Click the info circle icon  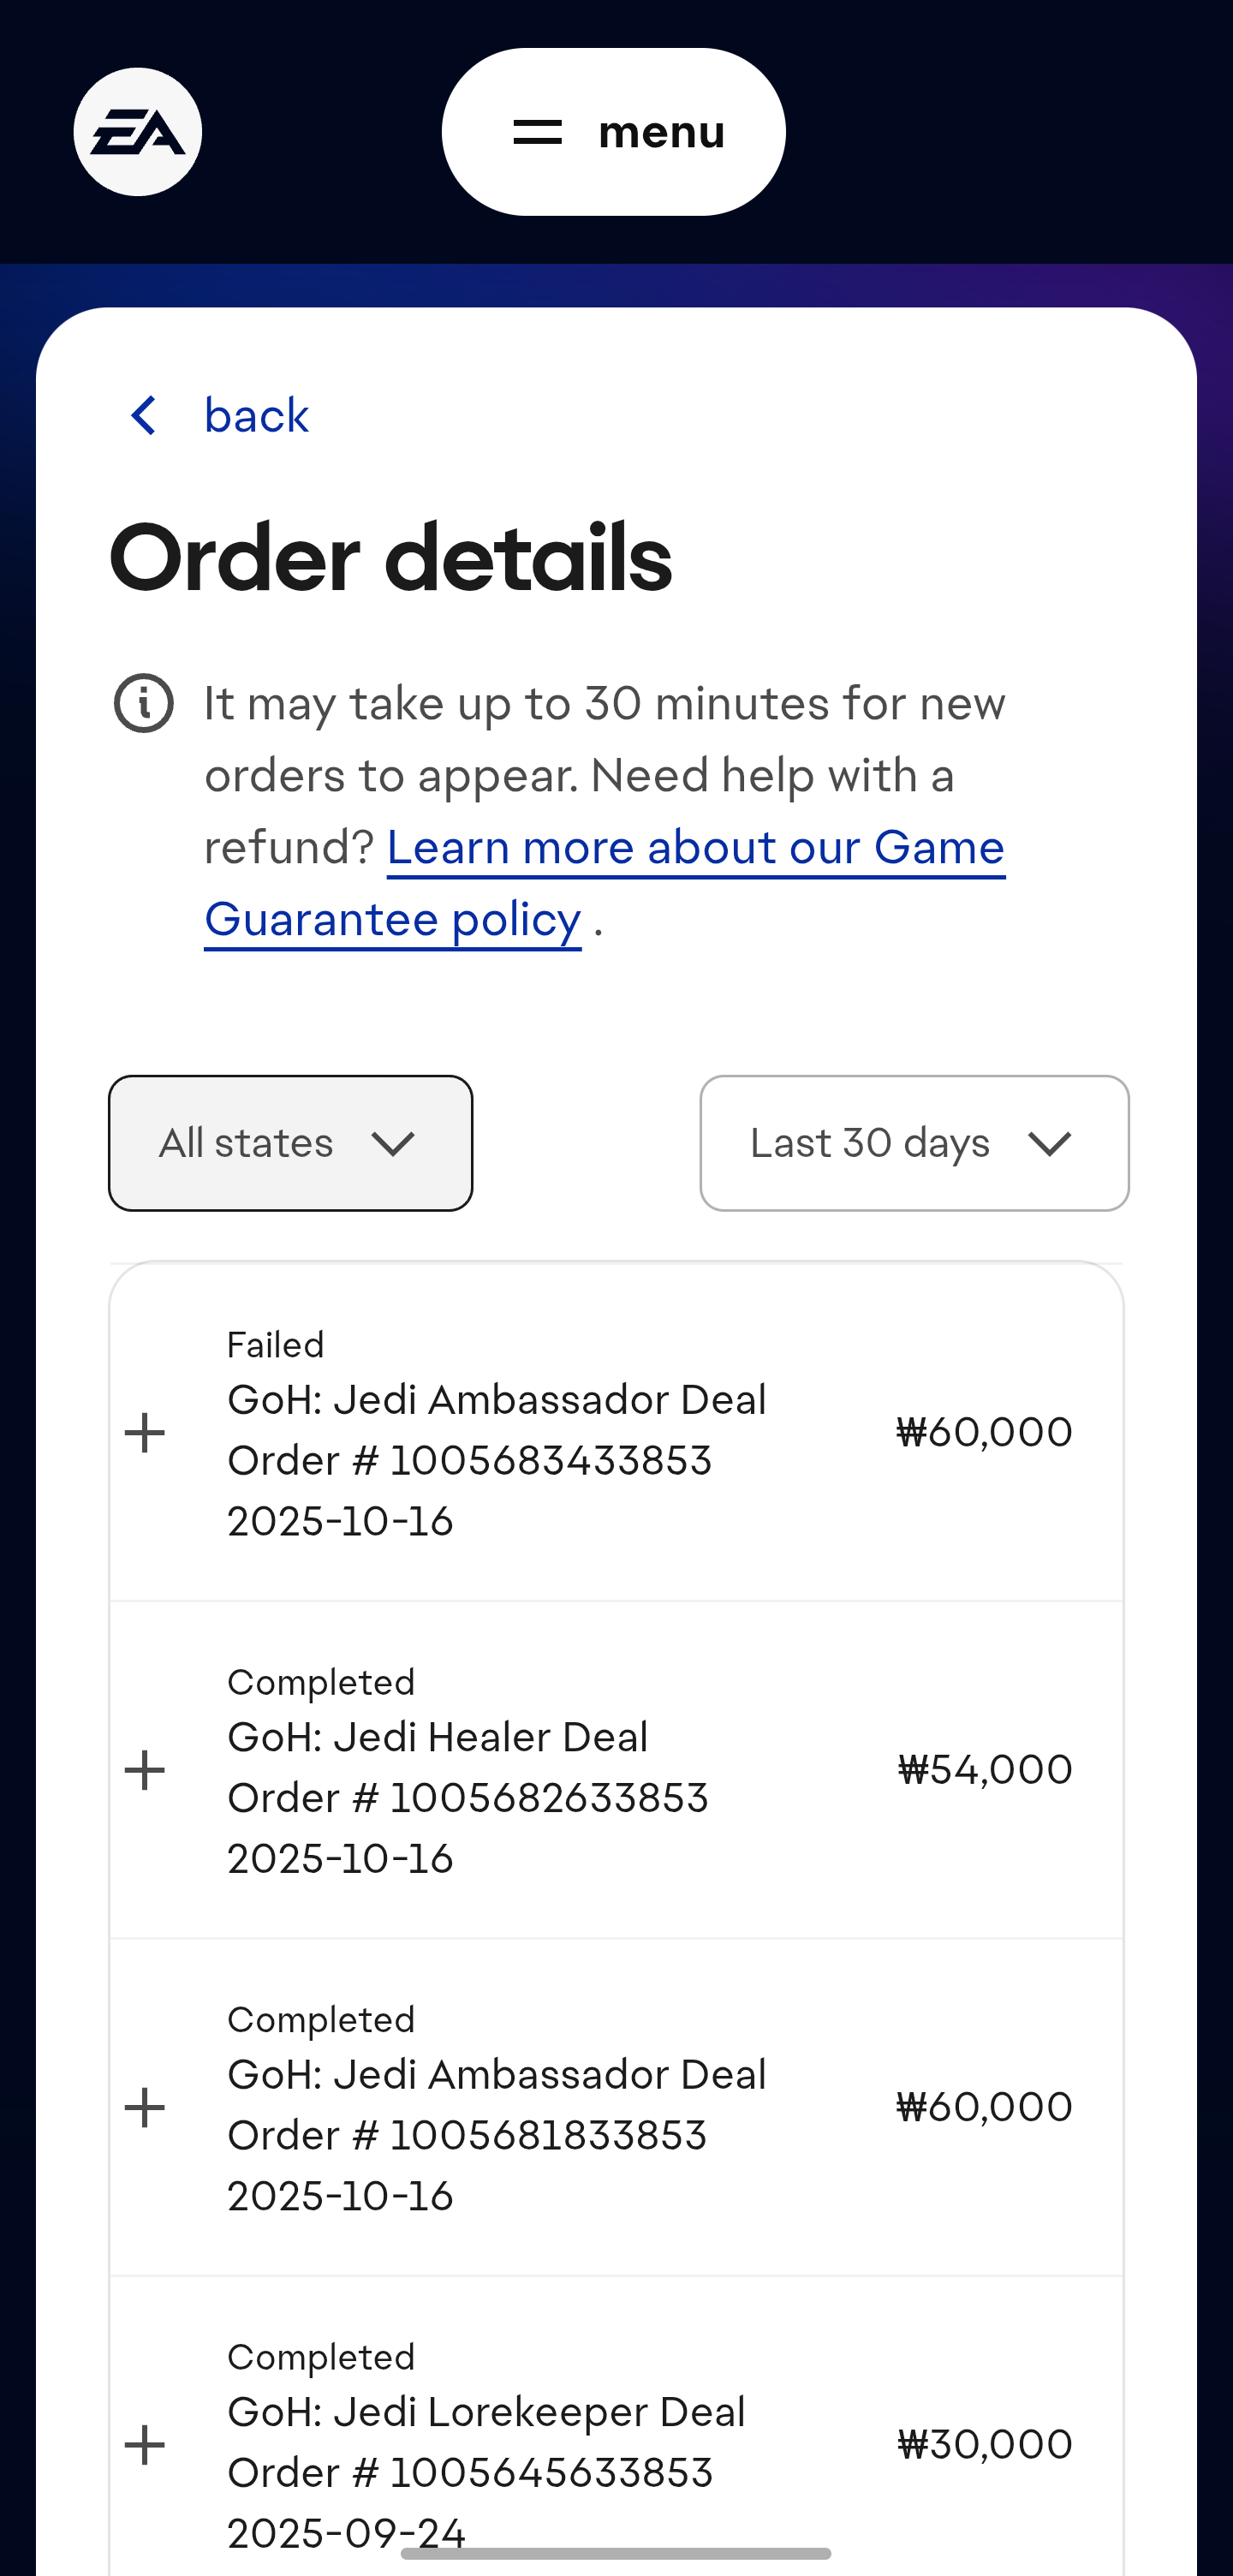(144, 703)
